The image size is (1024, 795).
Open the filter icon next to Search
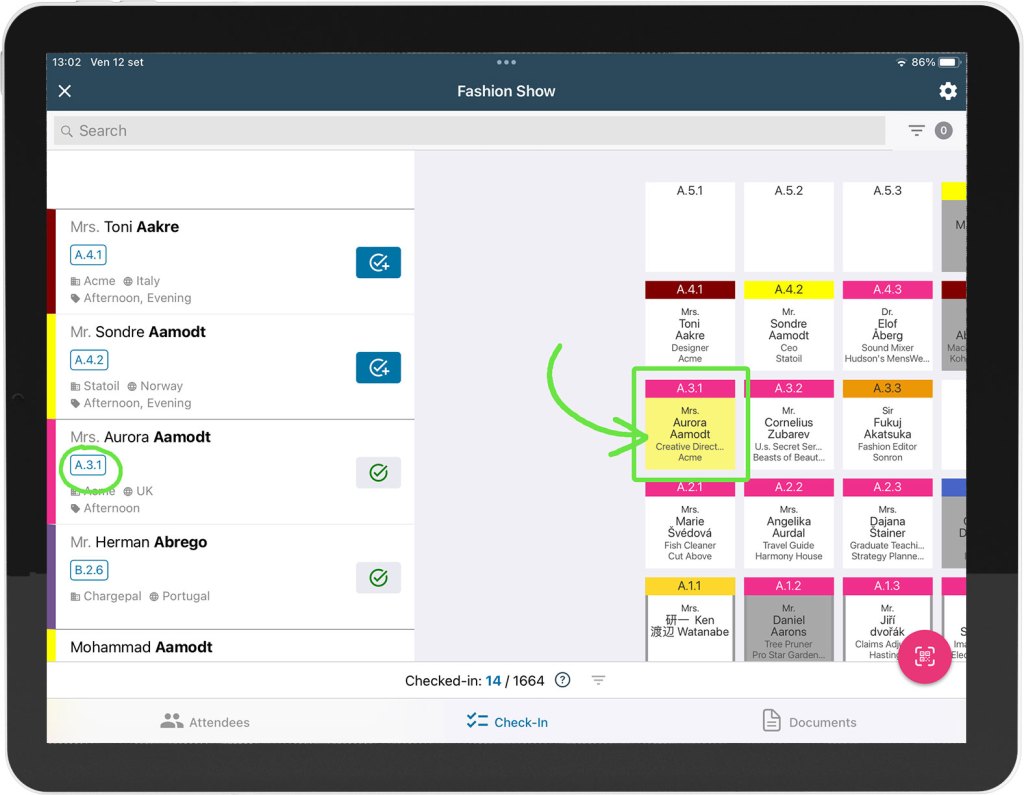tap(916, 131)
